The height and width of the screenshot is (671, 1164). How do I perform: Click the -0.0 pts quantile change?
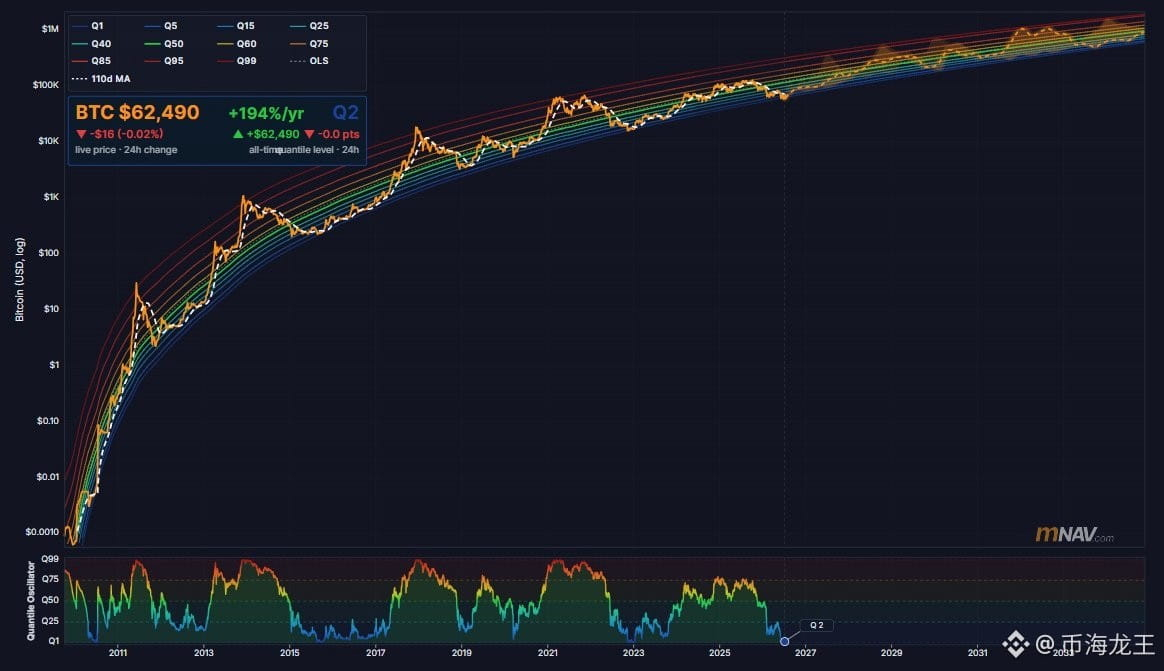click(x=339, y=134)
